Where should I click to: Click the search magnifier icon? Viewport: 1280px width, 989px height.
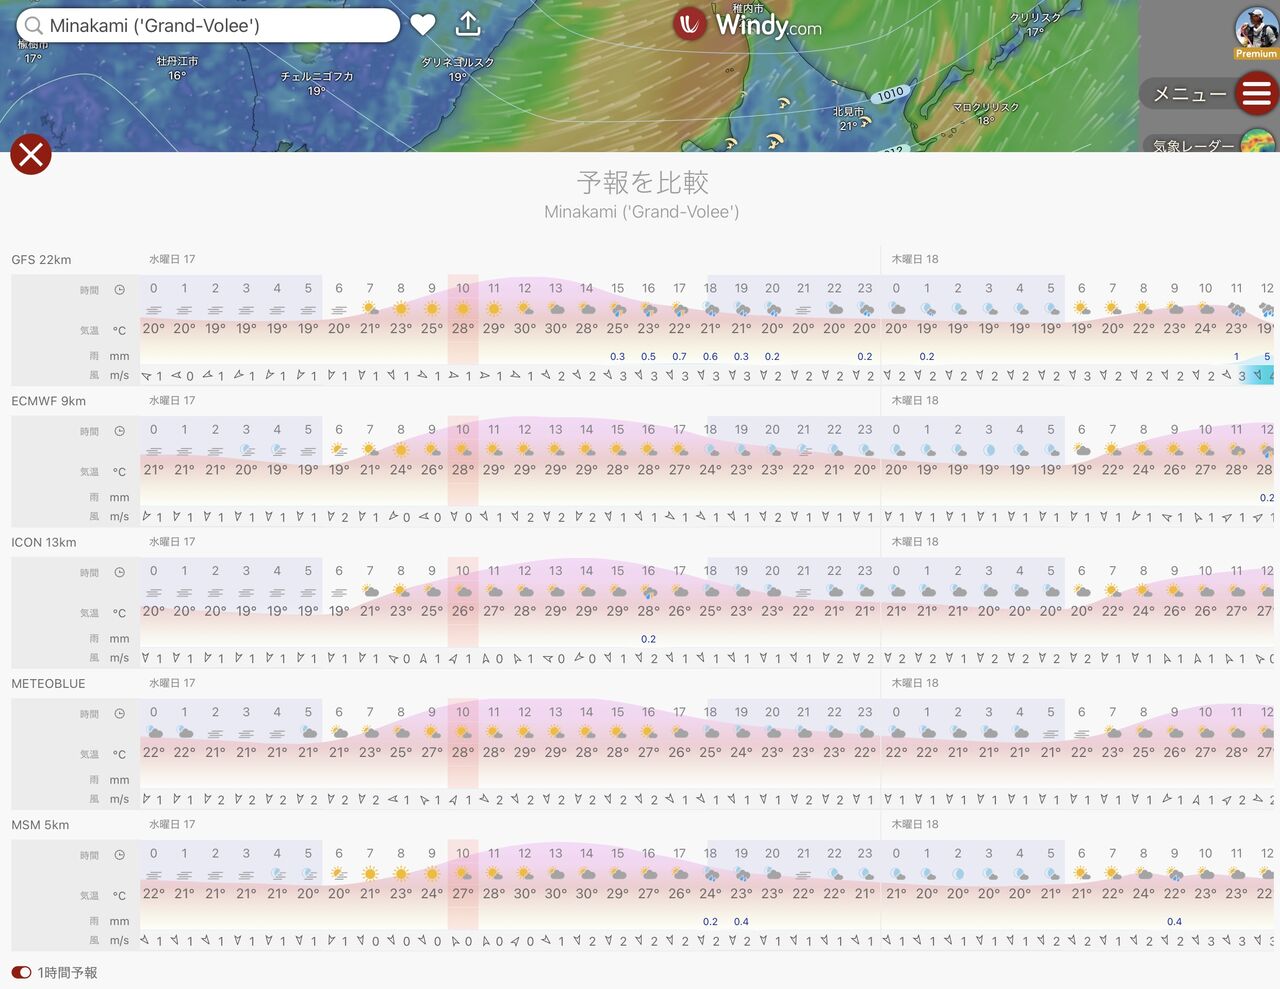(34, 26)
